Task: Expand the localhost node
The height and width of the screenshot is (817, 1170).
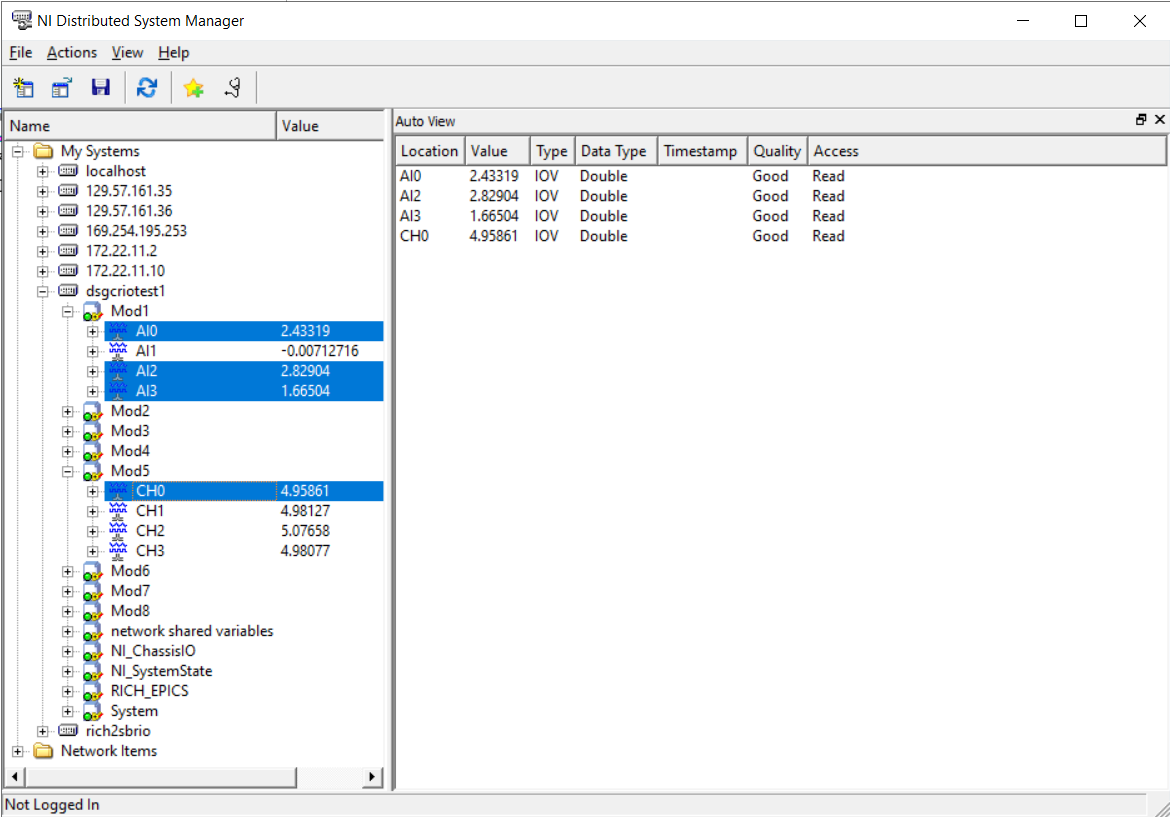Action: [x=43, y=172]
